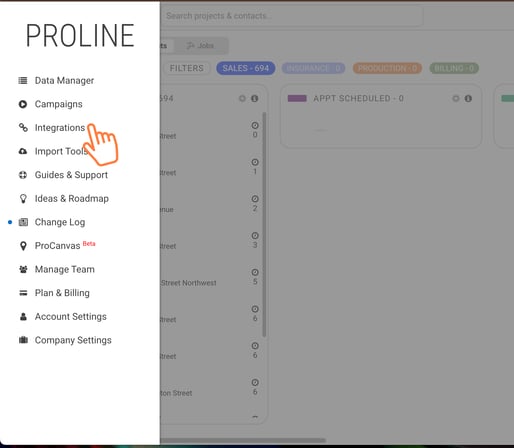Click the Manage Team people icon
The width and height of the screenshot is (514, 448).
tap(23, 269)
